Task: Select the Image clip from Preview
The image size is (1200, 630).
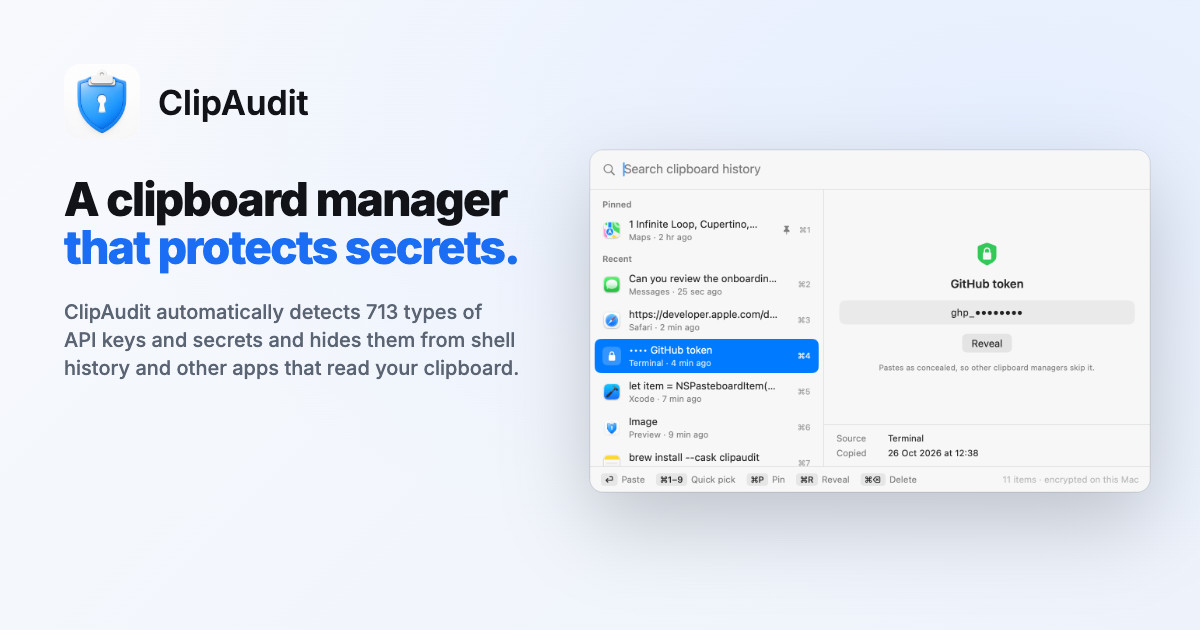Action: click(706, 428)
